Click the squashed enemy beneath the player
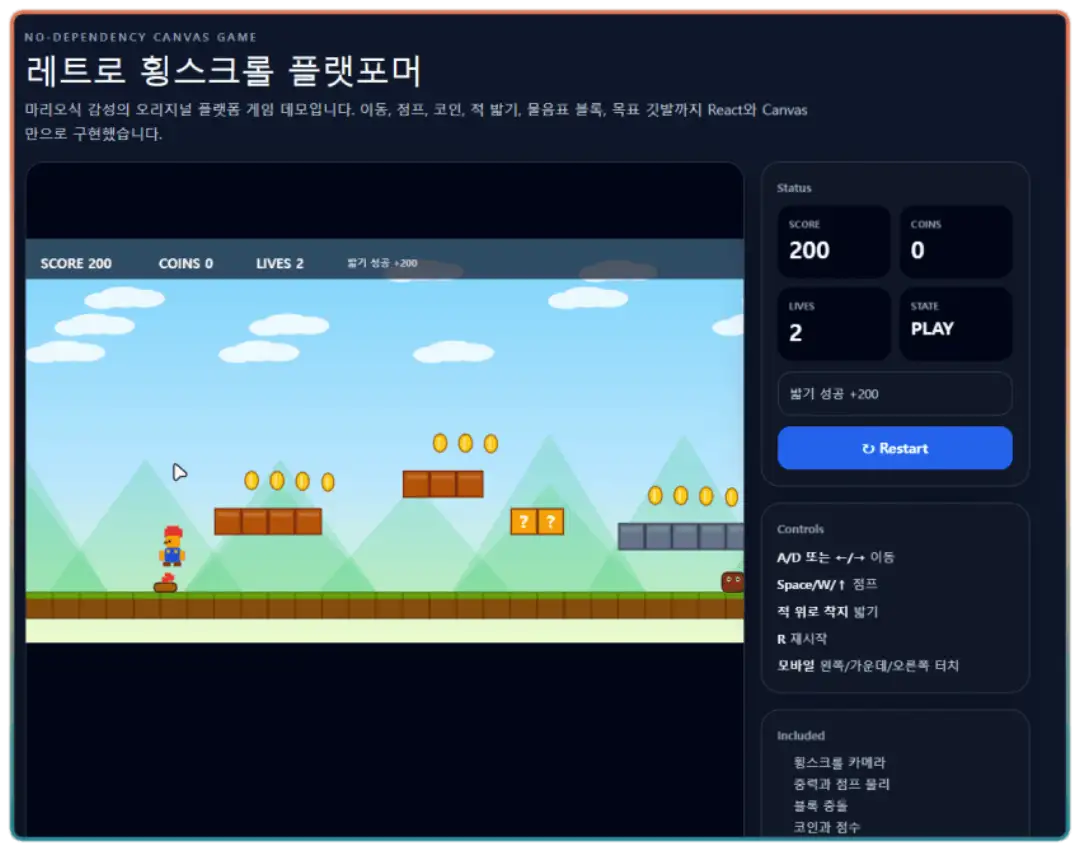 [x=166, y=585]
